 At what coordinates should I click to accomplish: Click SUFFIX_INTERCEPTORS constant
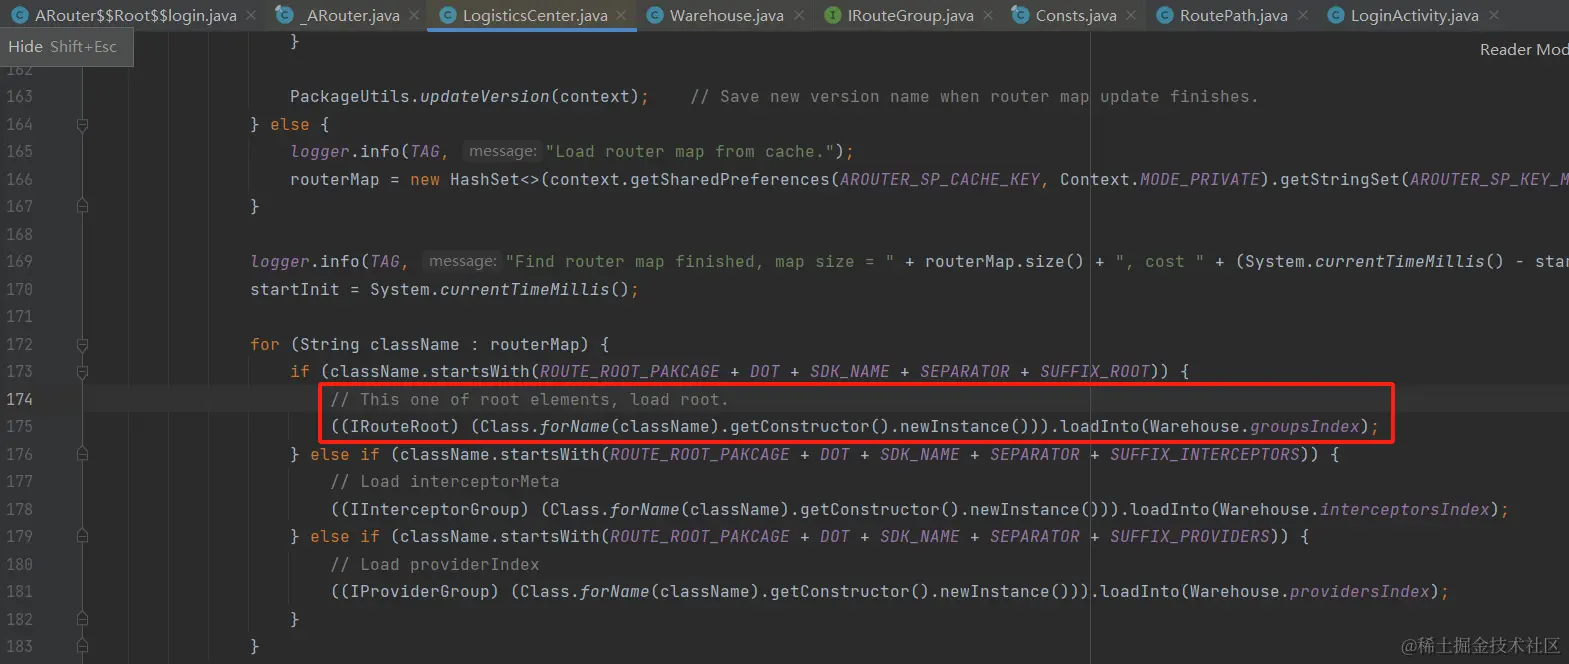(1205, 455)
